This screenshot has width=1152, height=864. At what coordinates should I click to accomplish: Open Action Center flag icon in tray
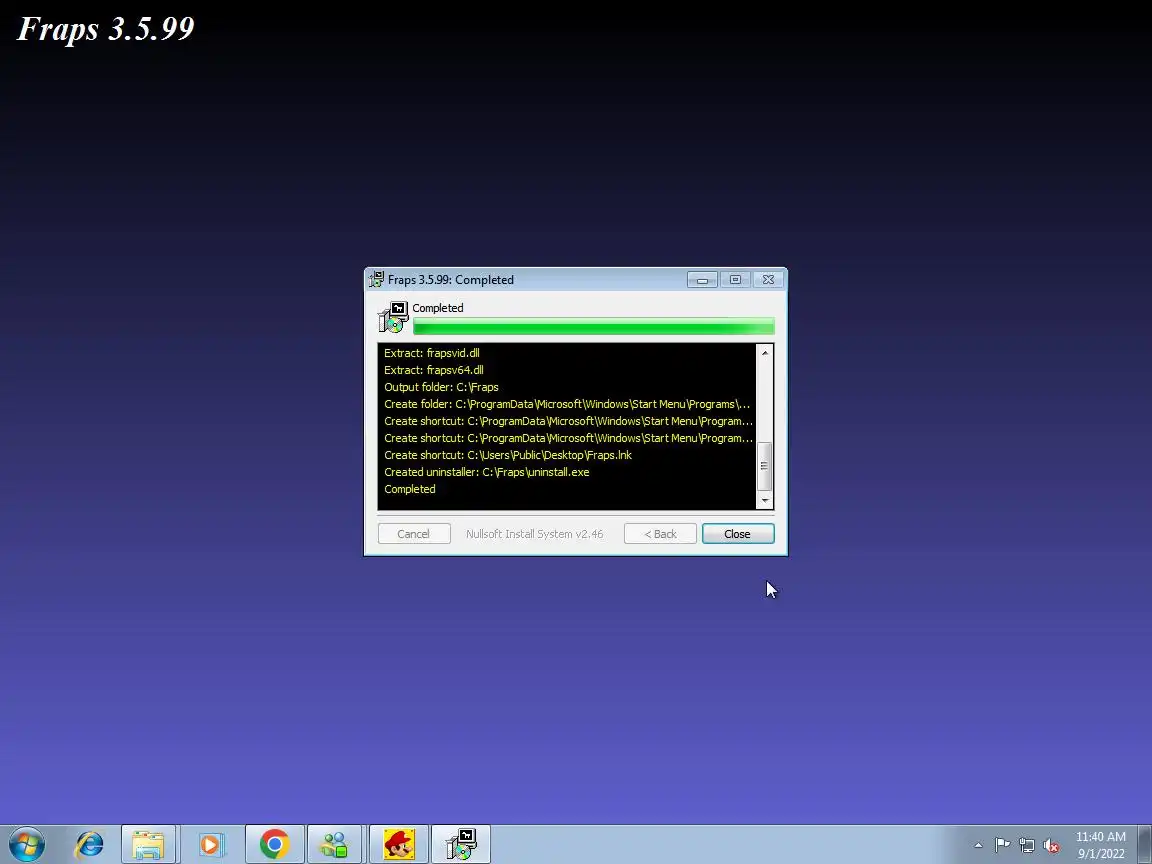click(1002, 845)
